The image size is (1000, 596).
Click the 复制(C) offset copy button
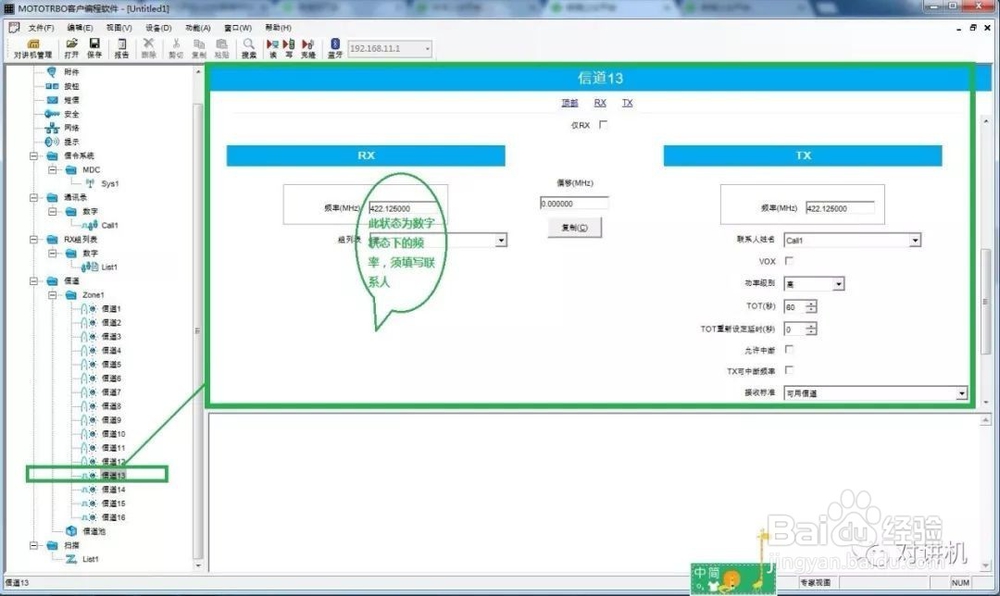click(x=574, y=228)
